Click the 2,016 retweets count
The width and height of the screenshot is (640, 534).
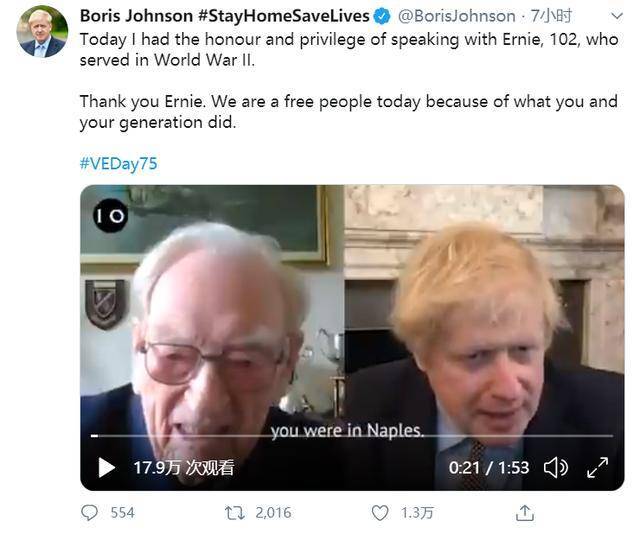coord(272,513)
